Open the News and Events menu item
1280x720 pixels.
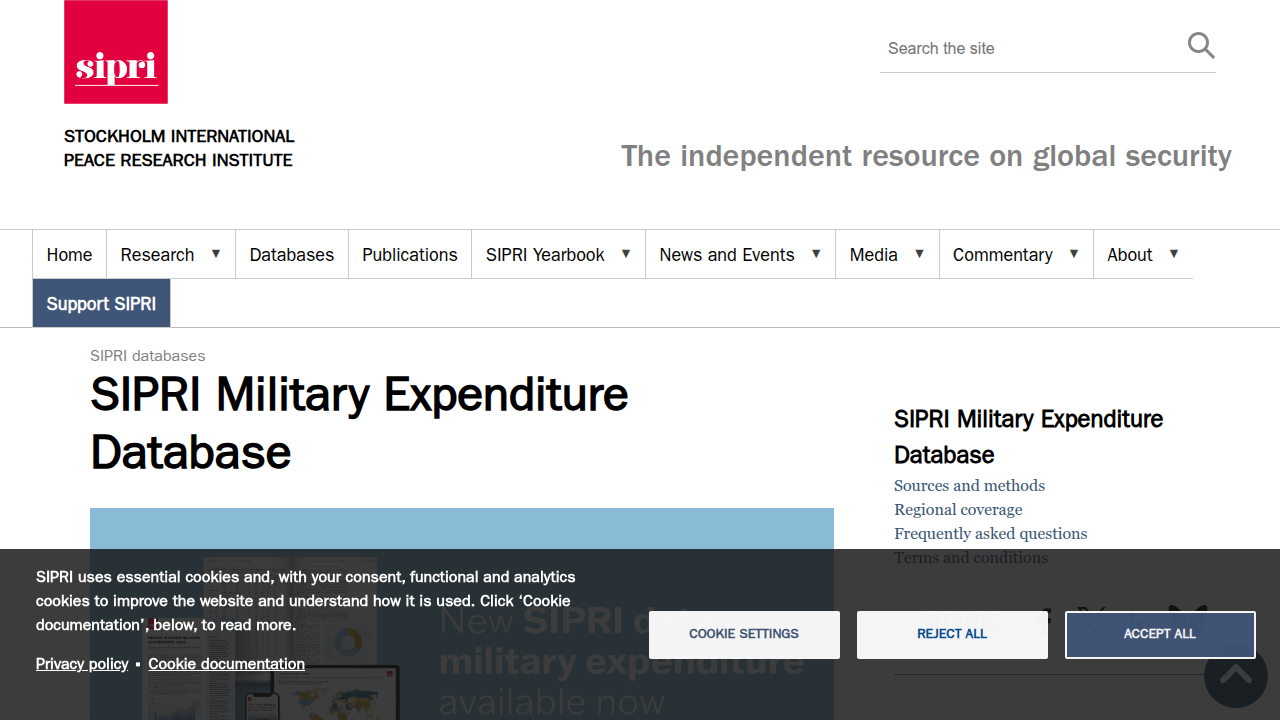click(727, 255)
